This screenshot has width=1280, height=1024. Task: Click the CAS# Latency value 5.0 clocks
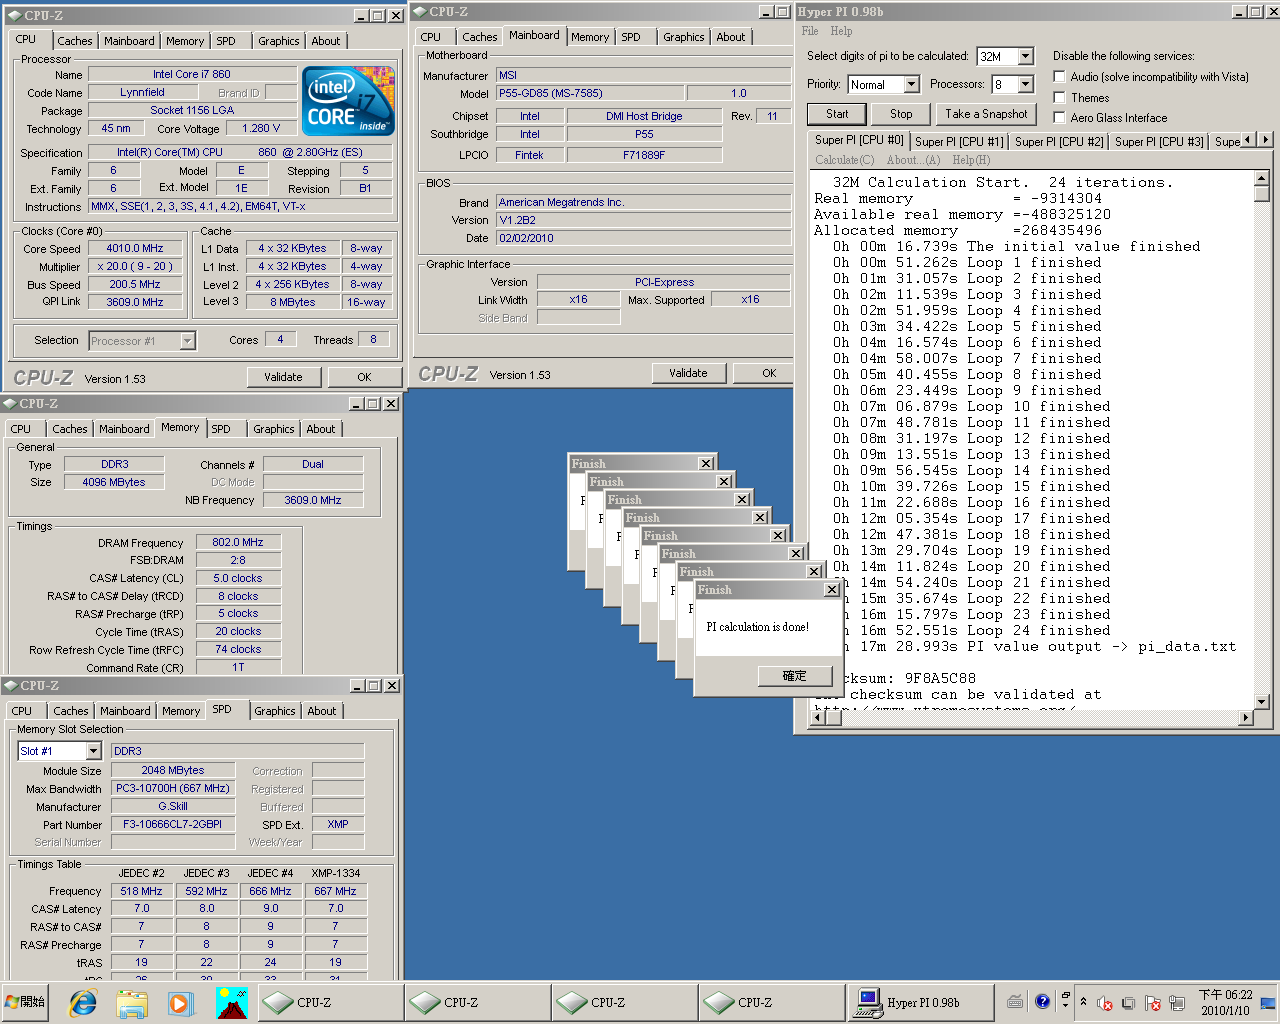238,578
